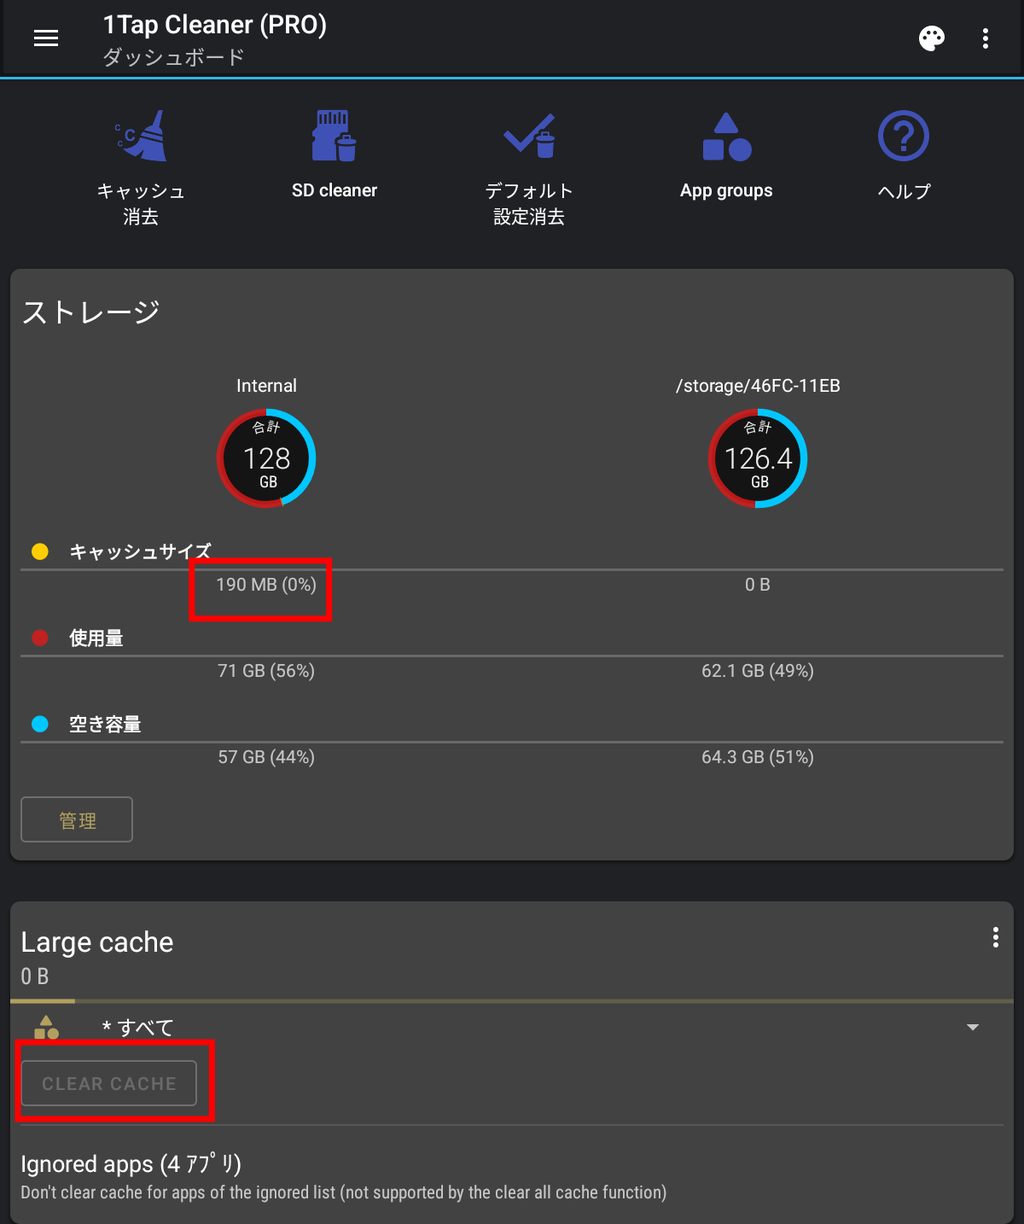The width and height of the screenshot is (1024, 1224).
Task: Tap the Large cache progress bar
Action: pyautogui.click(x=512, y=1000)
